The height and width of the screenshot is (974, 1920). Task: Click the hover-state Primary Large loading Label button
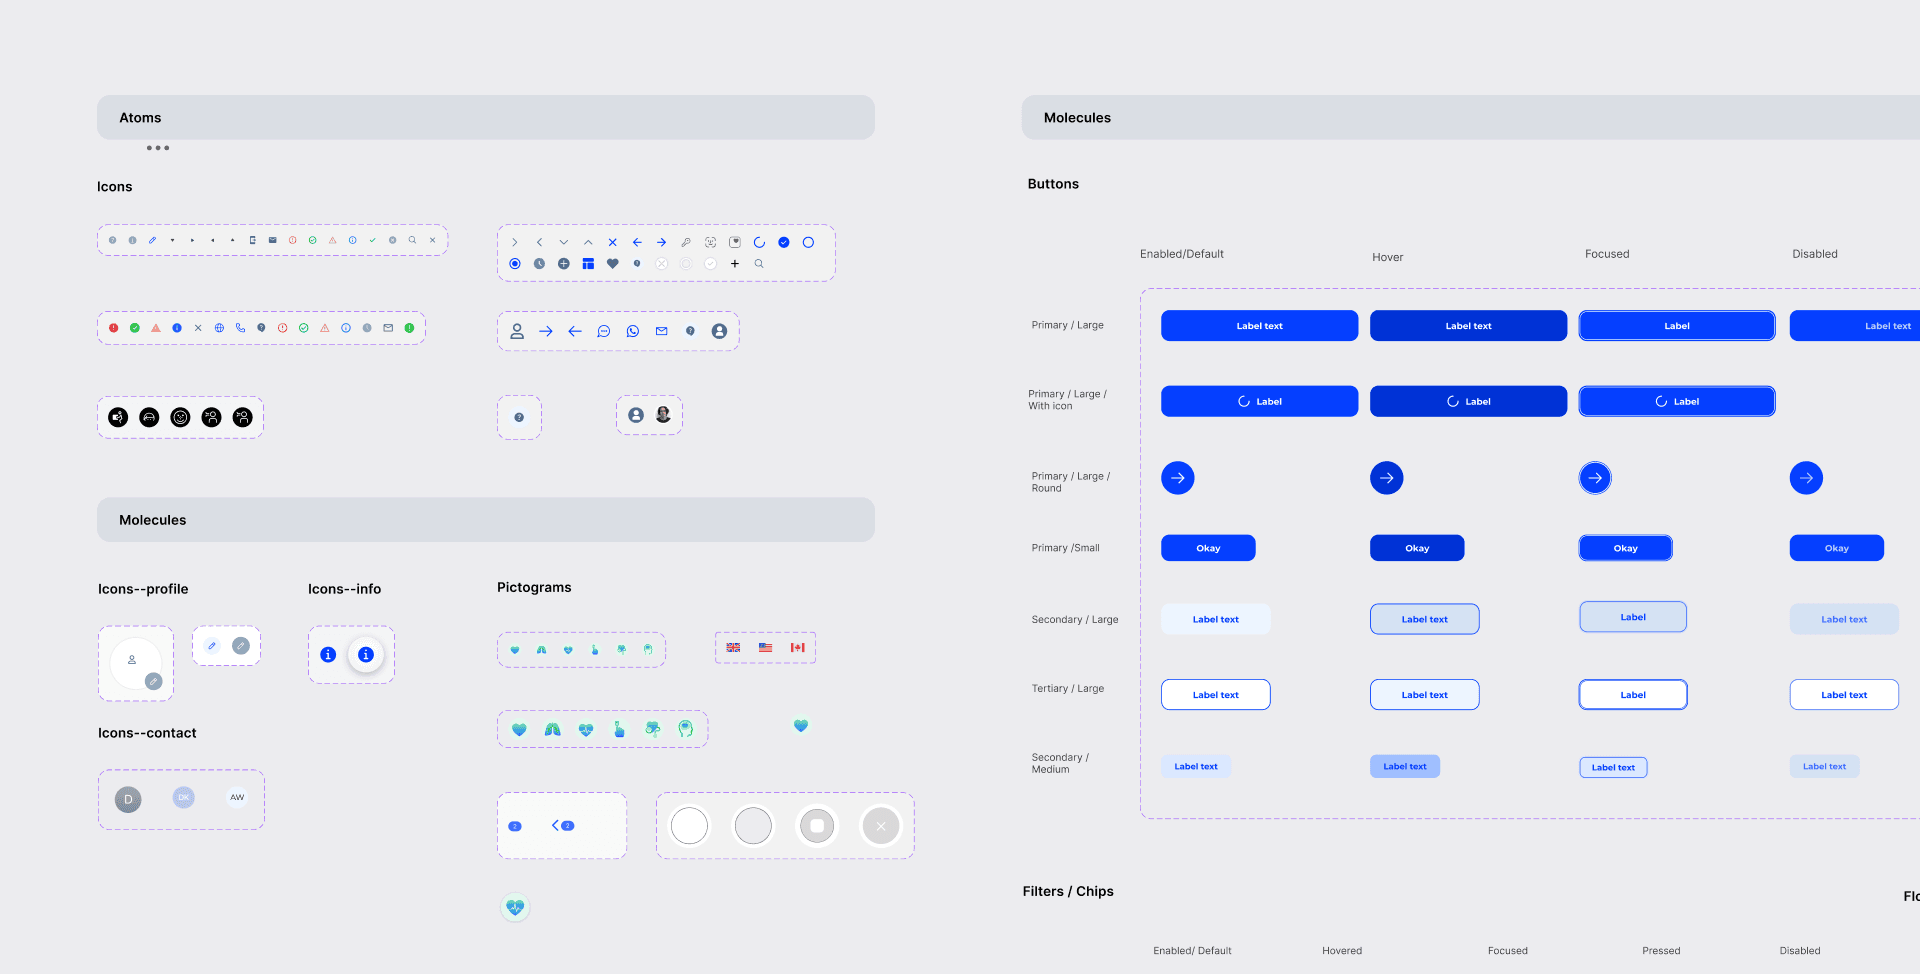(x=1468, y=401)
